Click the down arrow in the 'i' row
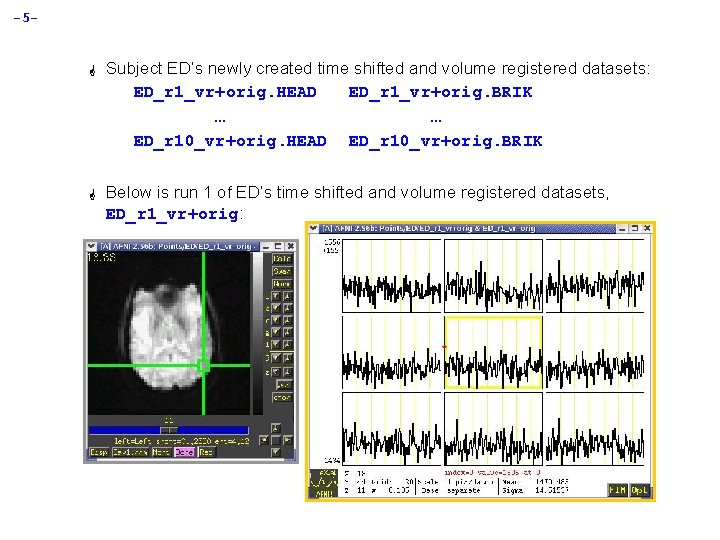Image resolution: width=720 pixels, height=540 pixels. point(276,344)
